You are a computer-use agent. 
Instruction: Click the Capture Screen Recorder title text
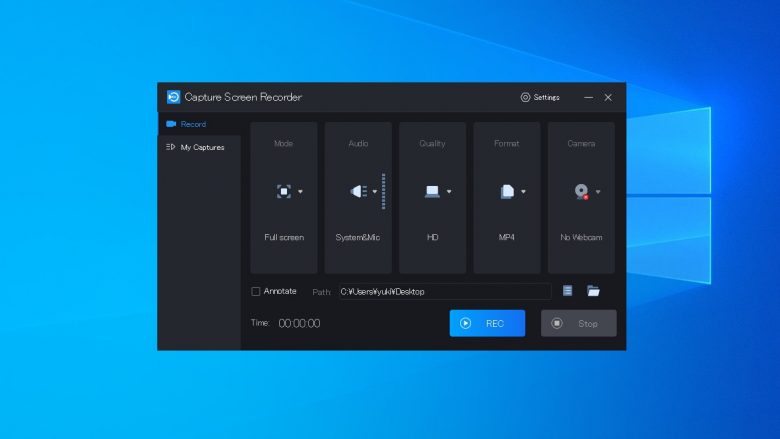pyautogui.click(x=243, y=97)
